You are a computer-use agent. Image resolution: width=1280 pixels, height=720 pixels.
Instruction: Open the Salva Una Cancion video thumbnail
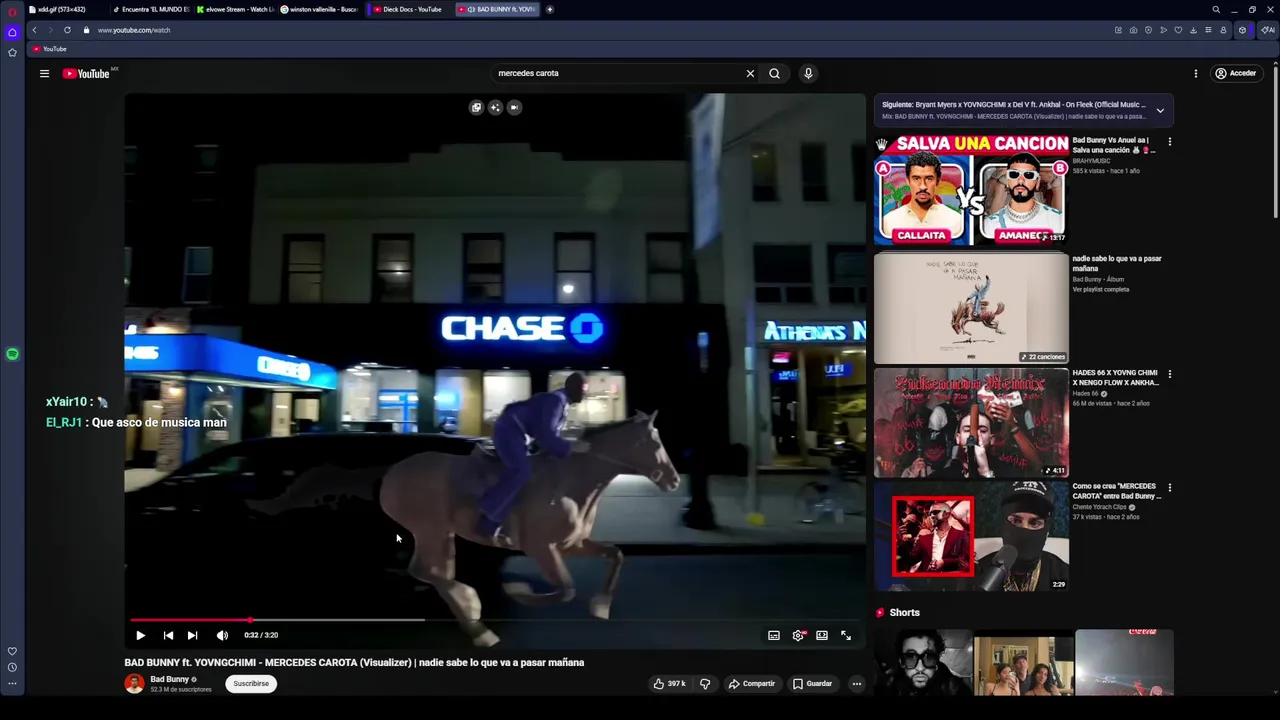click(x=971, y=190)
